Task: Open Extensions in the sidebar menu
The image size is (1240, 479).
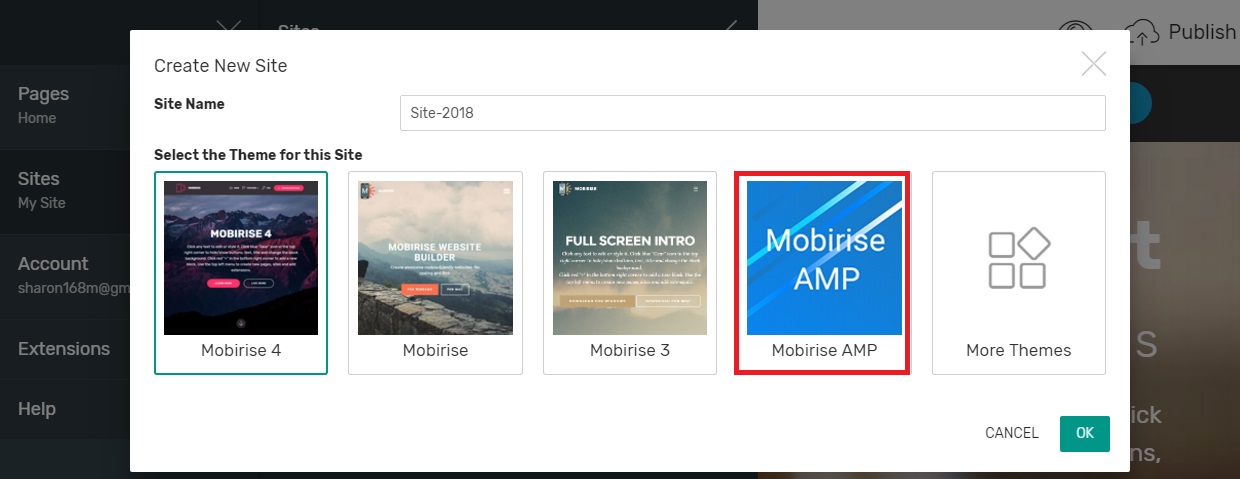Action: click(65, 349)
